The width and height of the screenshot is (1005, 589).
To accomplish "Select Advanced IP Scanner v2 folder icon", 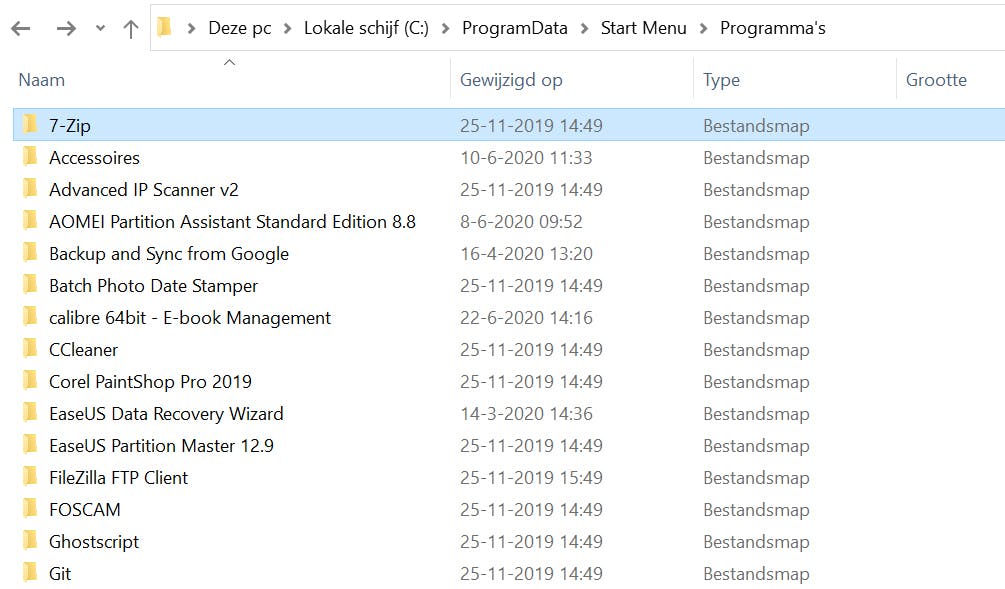I will click(x=29, y=187).
